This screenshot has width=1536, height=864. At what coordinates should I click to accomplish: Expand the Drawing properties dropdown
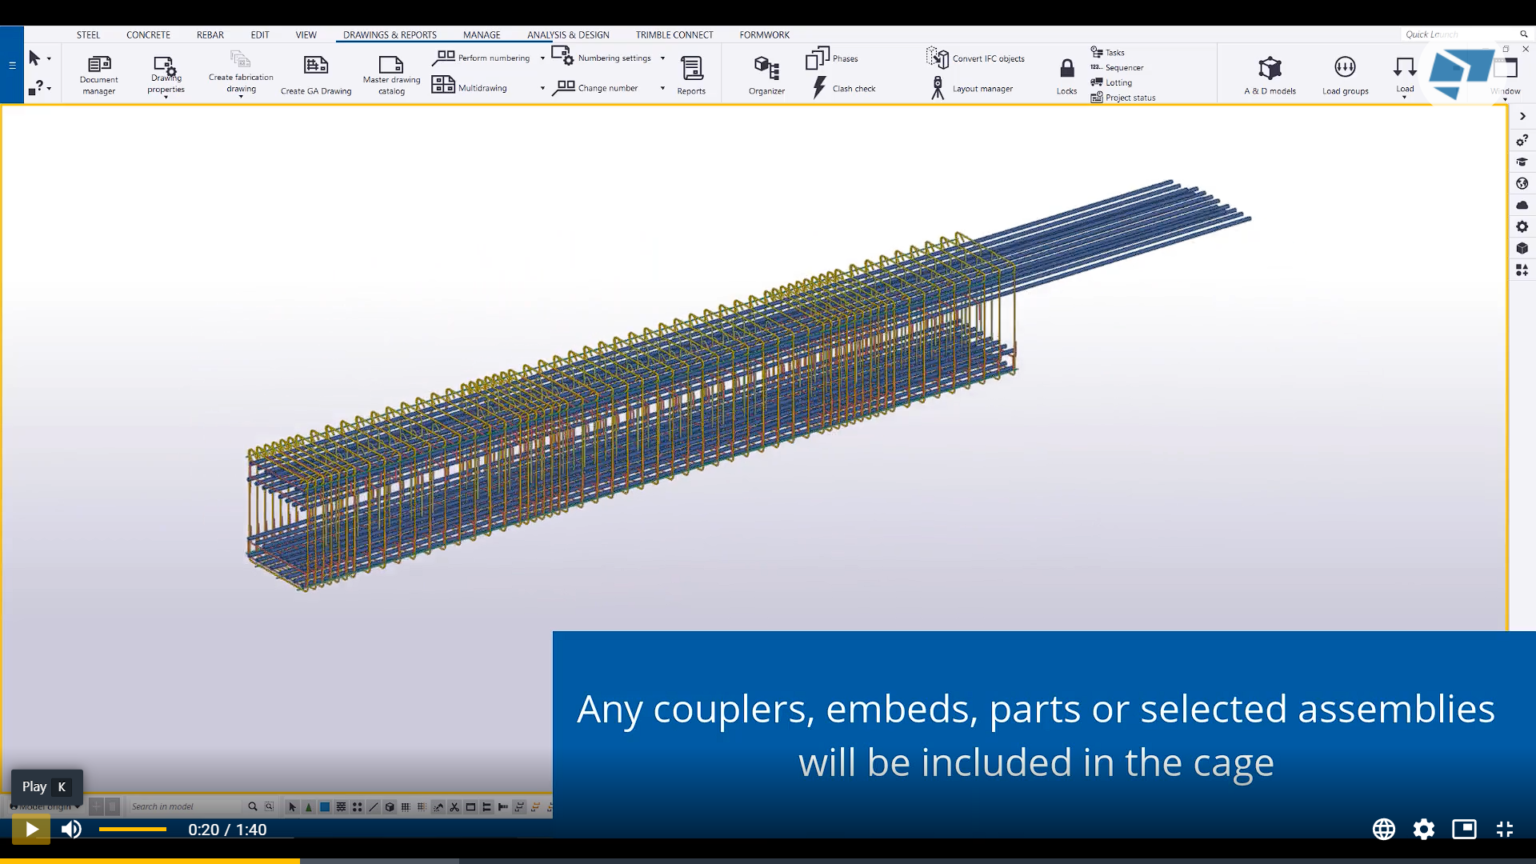point(166,97)
